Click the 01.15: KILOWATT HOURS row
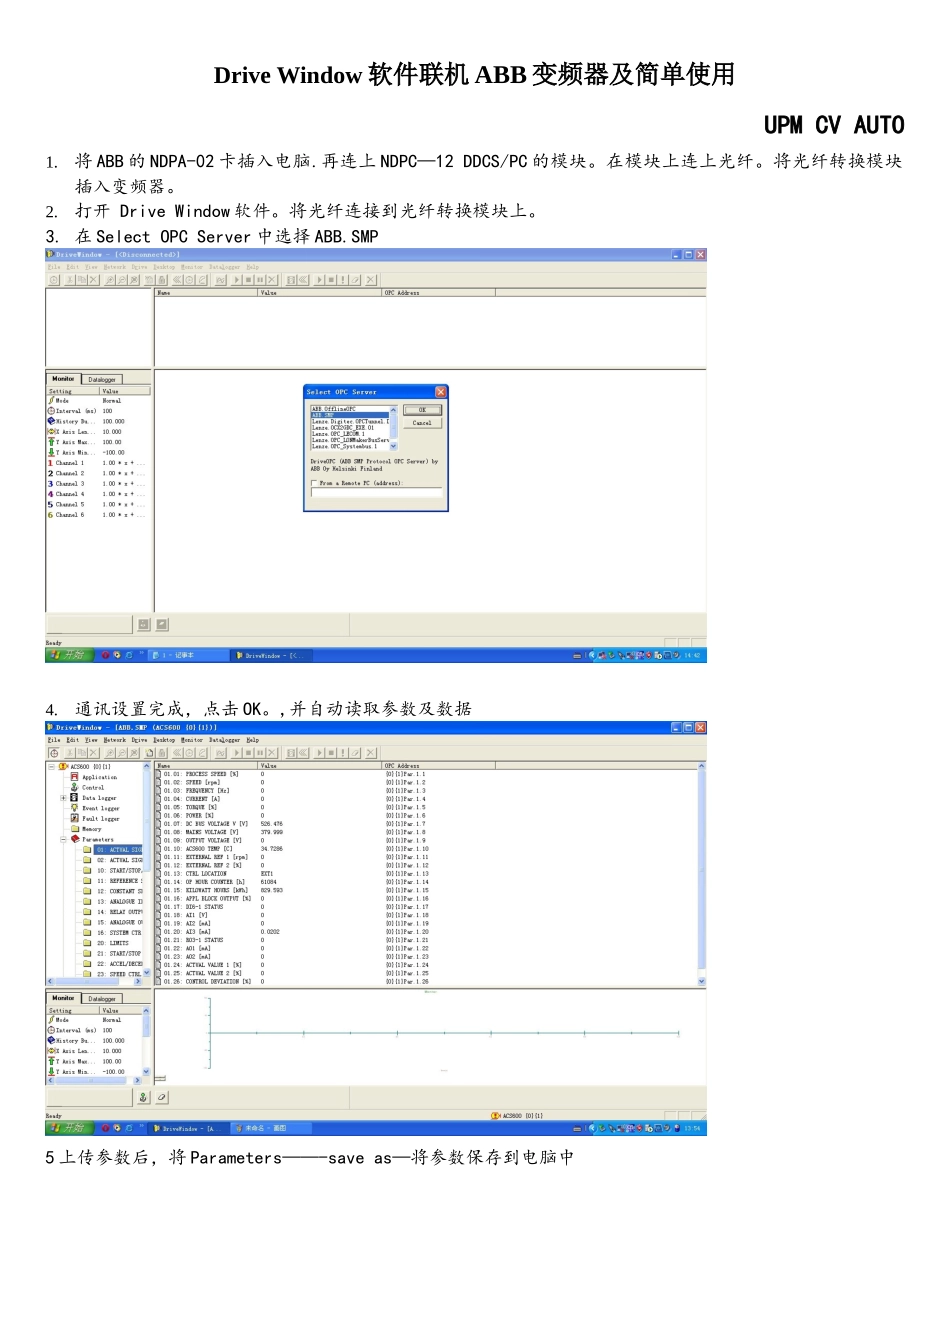The width and height of the screenshot is (950, 1344). click(x=428, y=890)
